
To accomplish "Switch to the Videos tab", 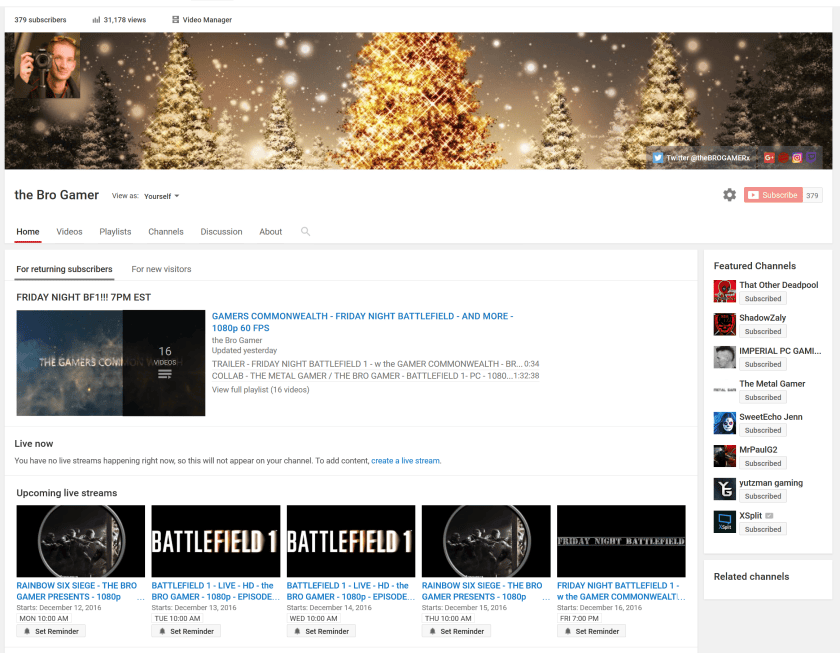I will (x=70, y=231).
